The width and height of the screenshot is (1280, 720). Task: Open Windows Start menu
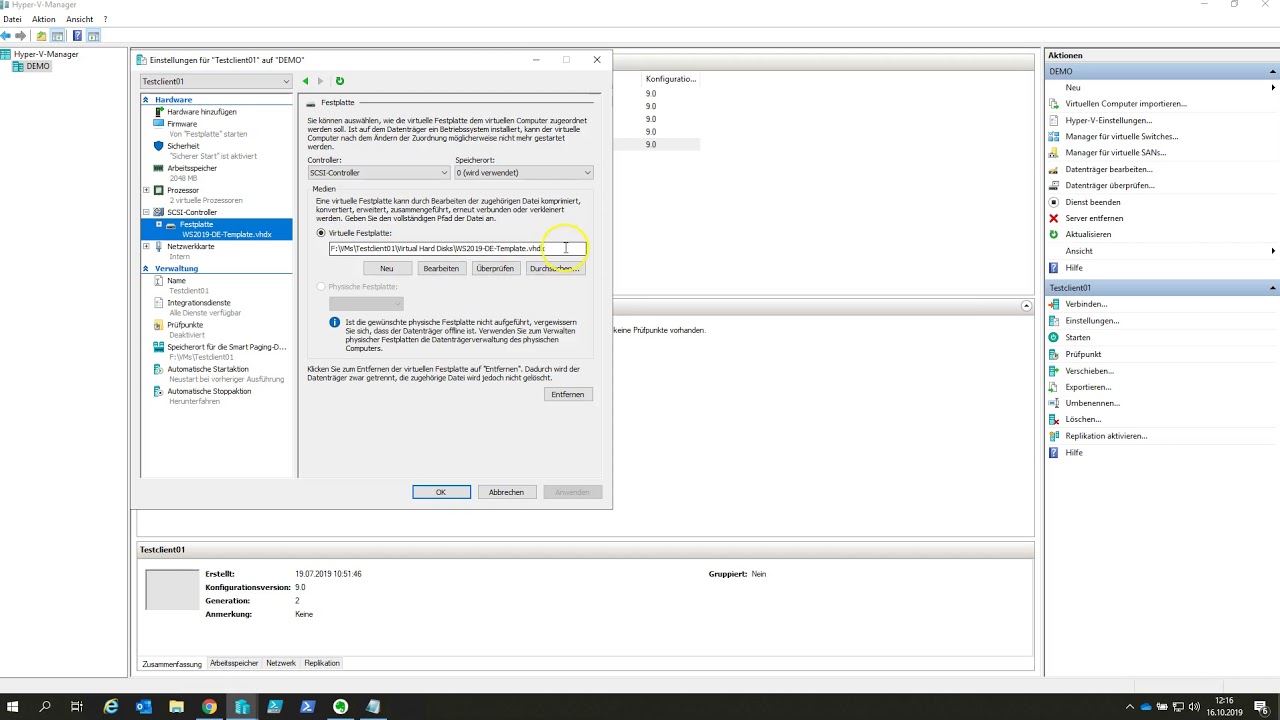click(13, 706)
